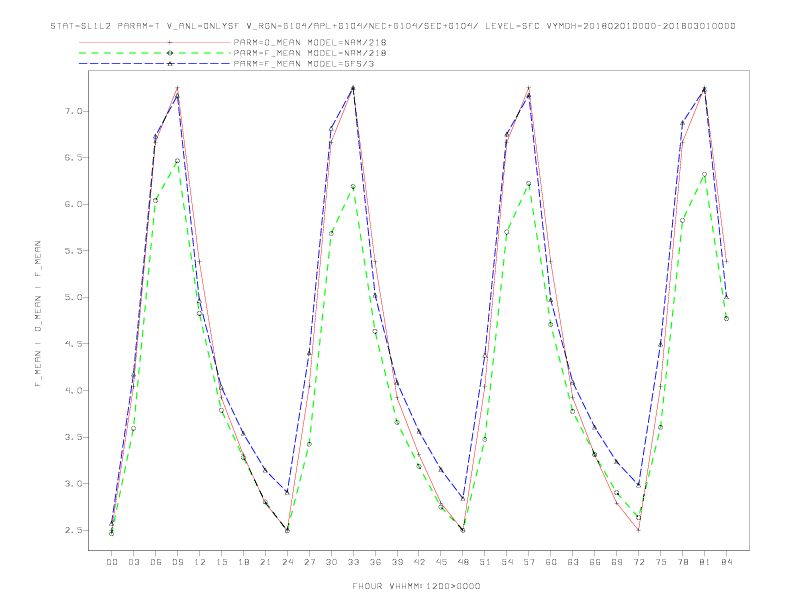792x612 pixels.
Task: Click y-axis tick label 2.5
Action: (x=74, y=530)
